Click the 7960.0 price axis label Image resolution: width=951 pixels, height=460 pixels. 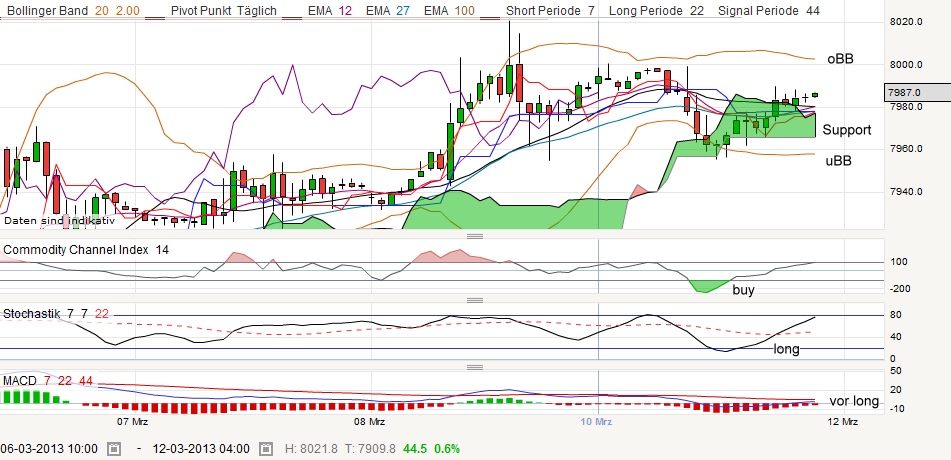click(x=906, y=149)
